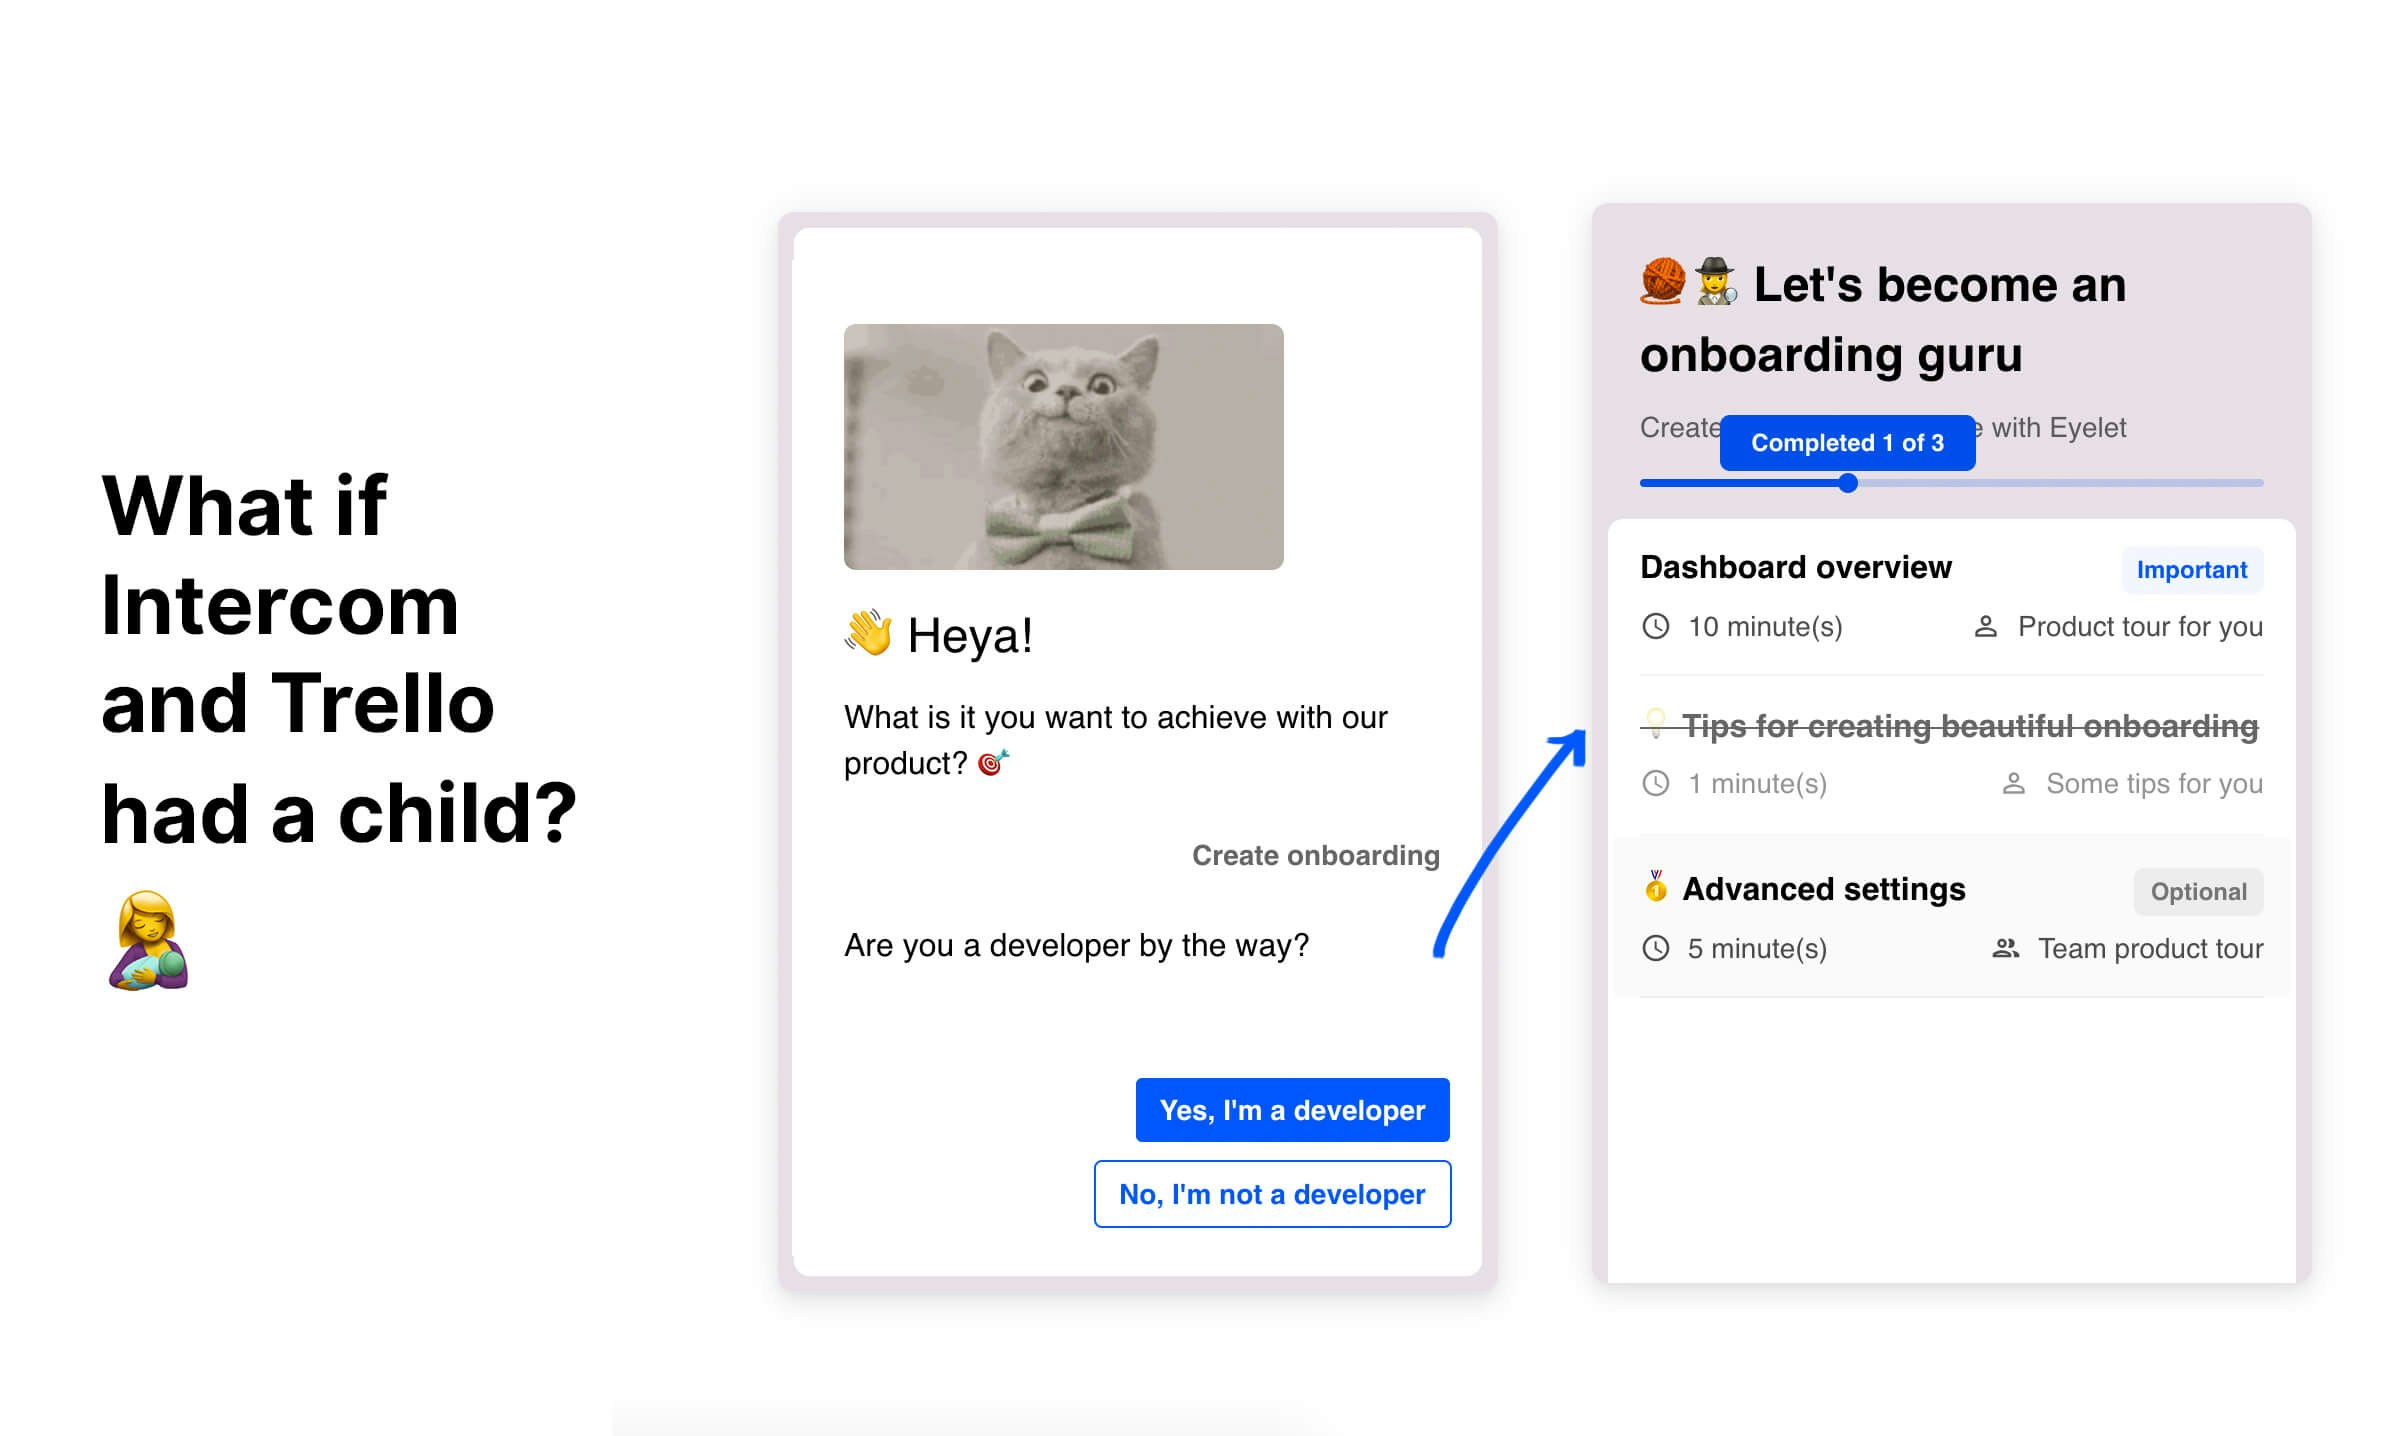Click the No, I'm not a developer button
The width and height of the screenshot is (2400, 1436).
point(1272,1194)
